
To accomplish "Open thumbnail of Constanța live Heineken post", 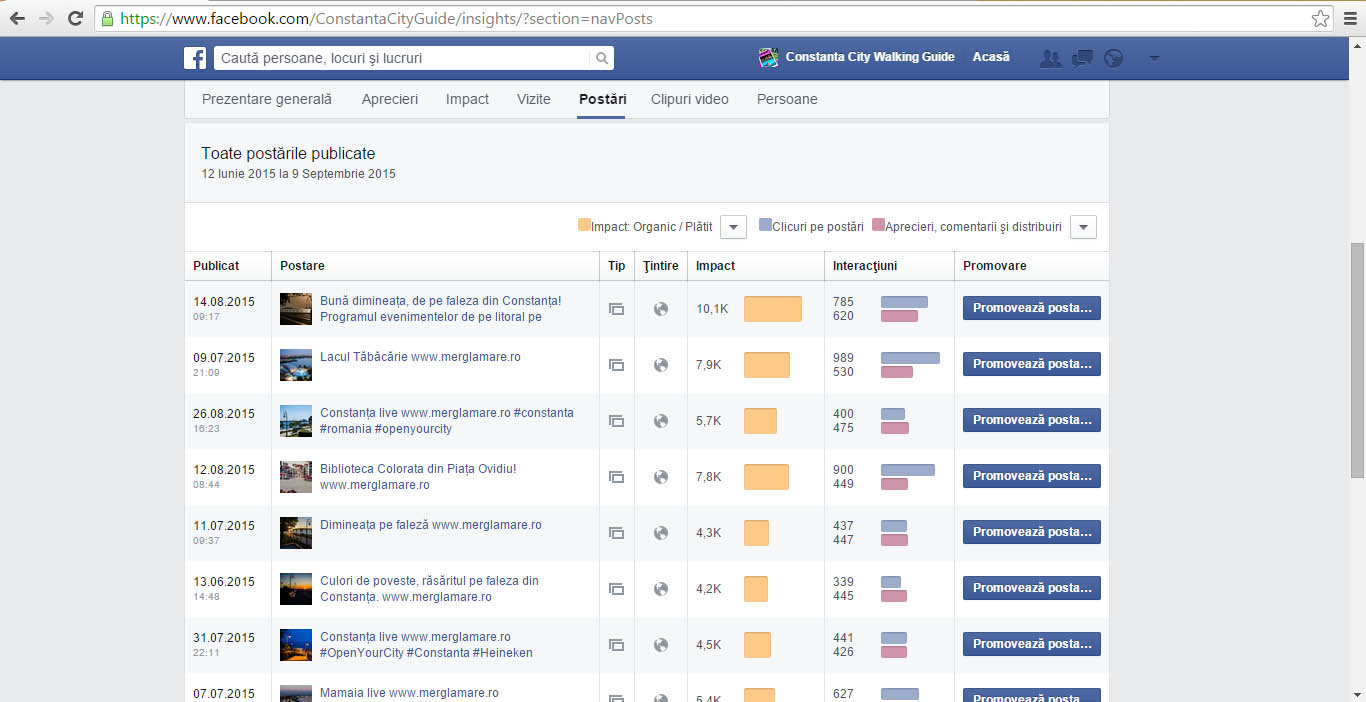I will (x=296, y=645).
